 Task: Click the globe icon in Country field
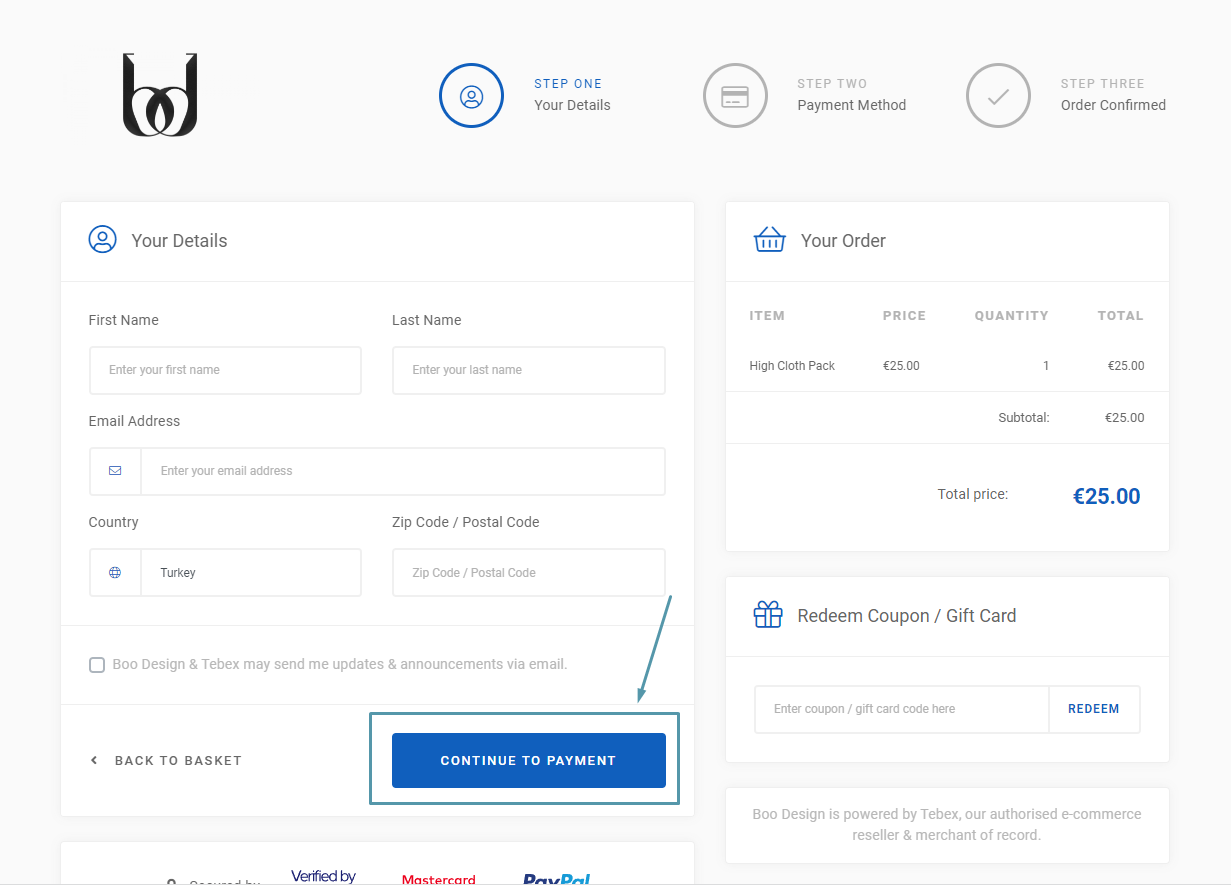click(115, 573)
